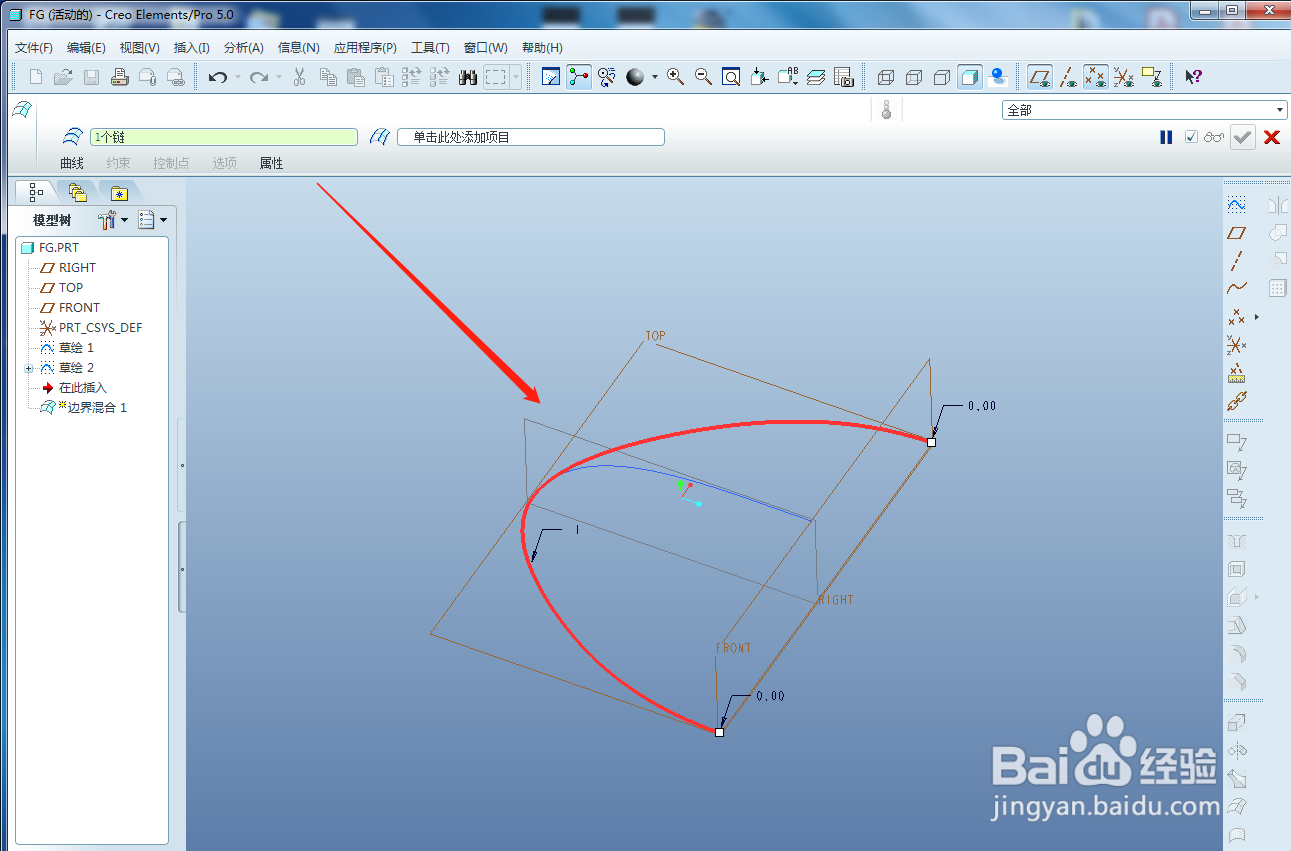Zoom out with the magnifier minus icon
The height and width of the screenshot is (851, 1291).
click(704, 77)
